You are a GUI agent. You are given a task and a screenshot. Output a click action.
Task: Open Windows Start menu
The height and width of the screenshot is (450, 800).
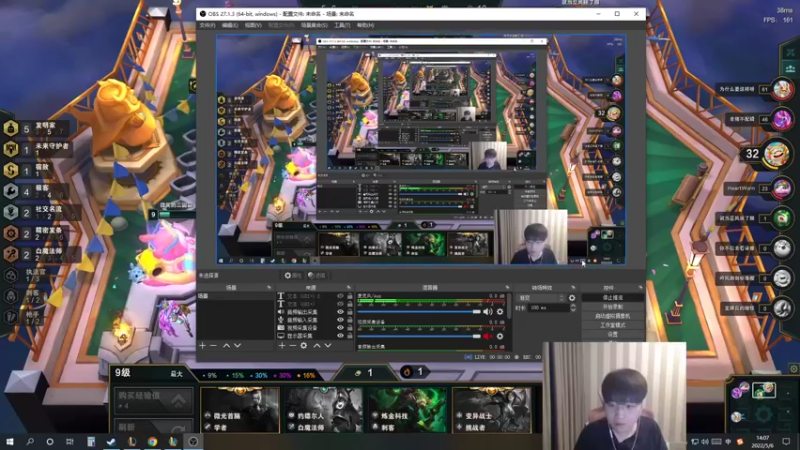pos(10,441)
